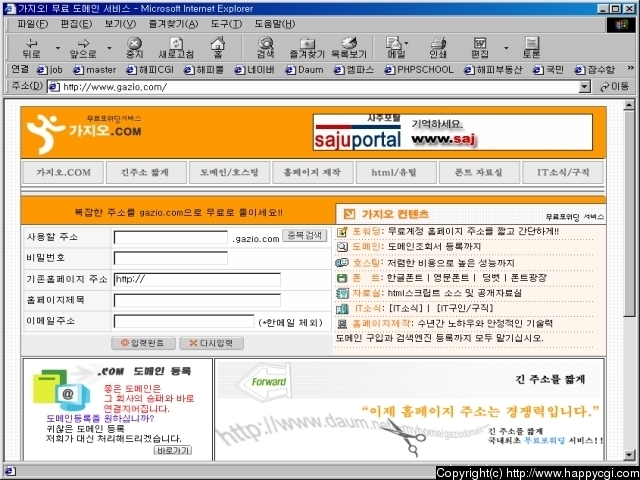Image resolution: width=640 pixels, height=480 pixels.
Task: Open the Daum link in Links bar
Action: tap(304, 70)
